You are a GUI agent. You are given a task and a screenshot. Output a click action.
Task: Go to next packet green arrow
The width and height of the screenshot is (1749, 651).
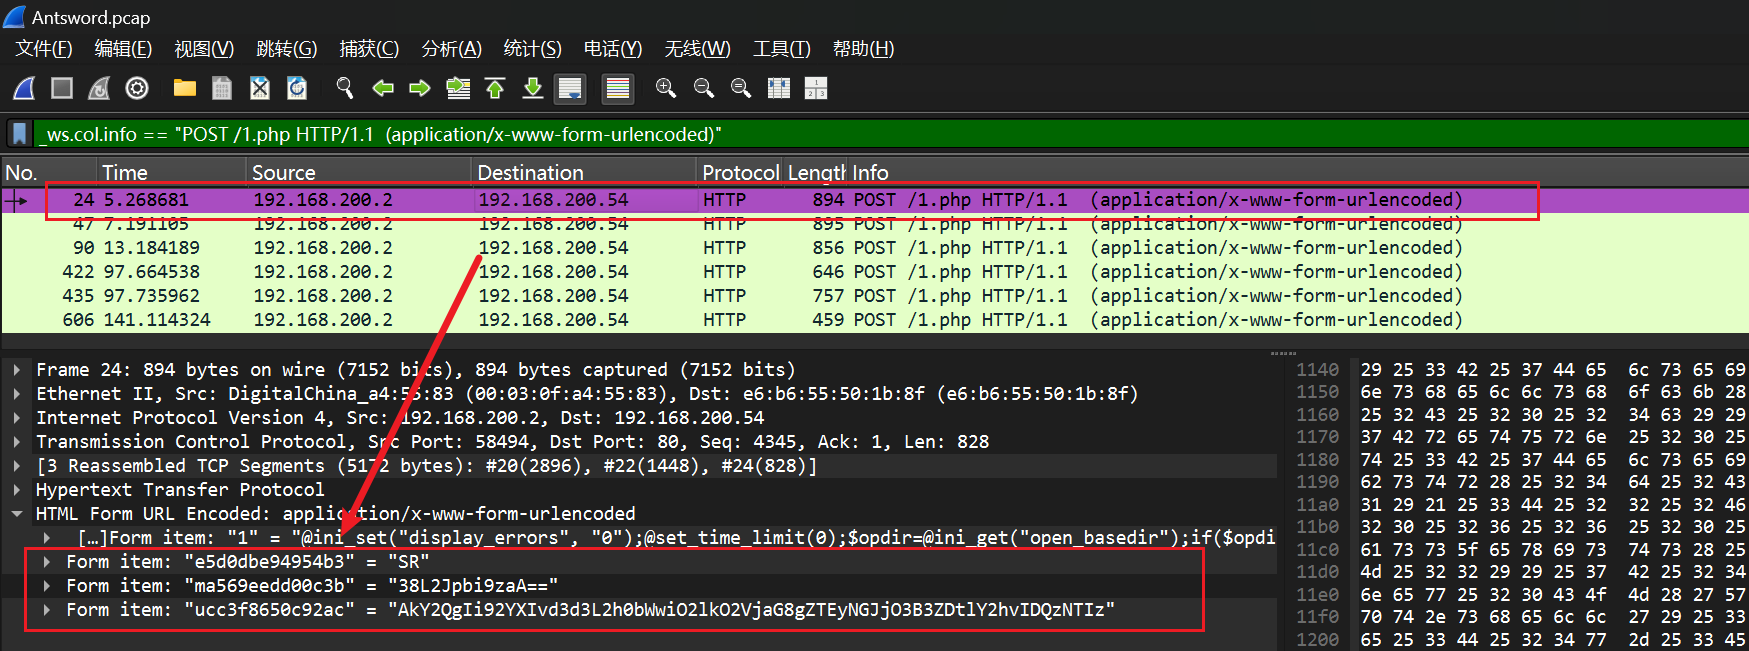tap(420, 89)
